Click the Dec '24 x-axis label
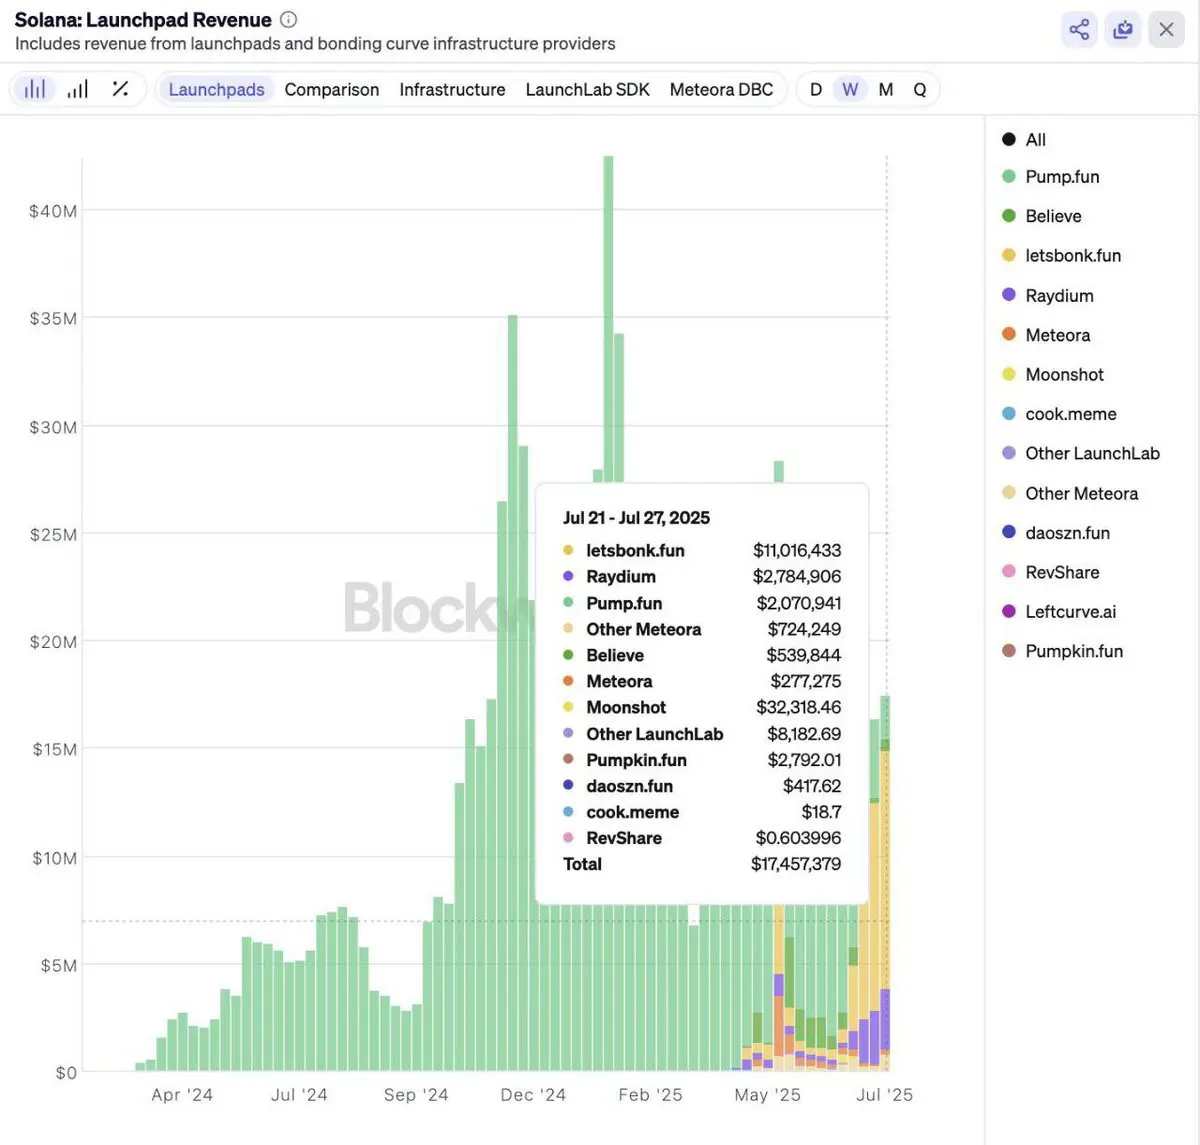This screenshot has height=1145, width=1200. [x=533, y=1095]
